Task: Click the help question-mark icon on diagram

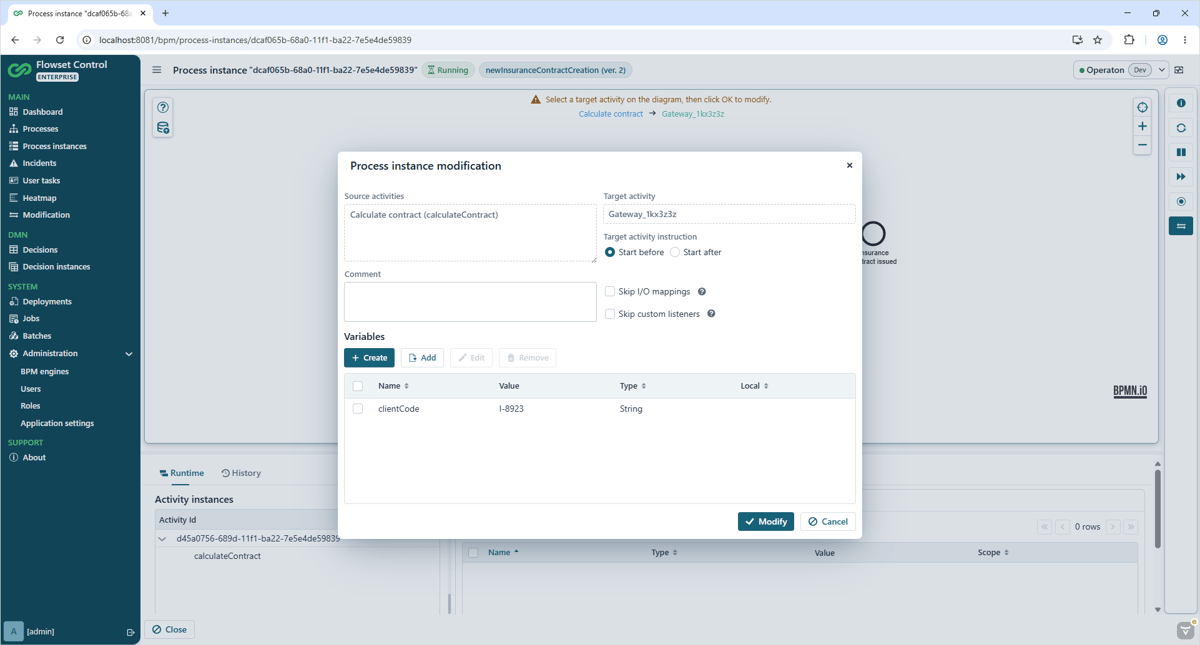Action: pyautogui.click(x=163, y=107)
